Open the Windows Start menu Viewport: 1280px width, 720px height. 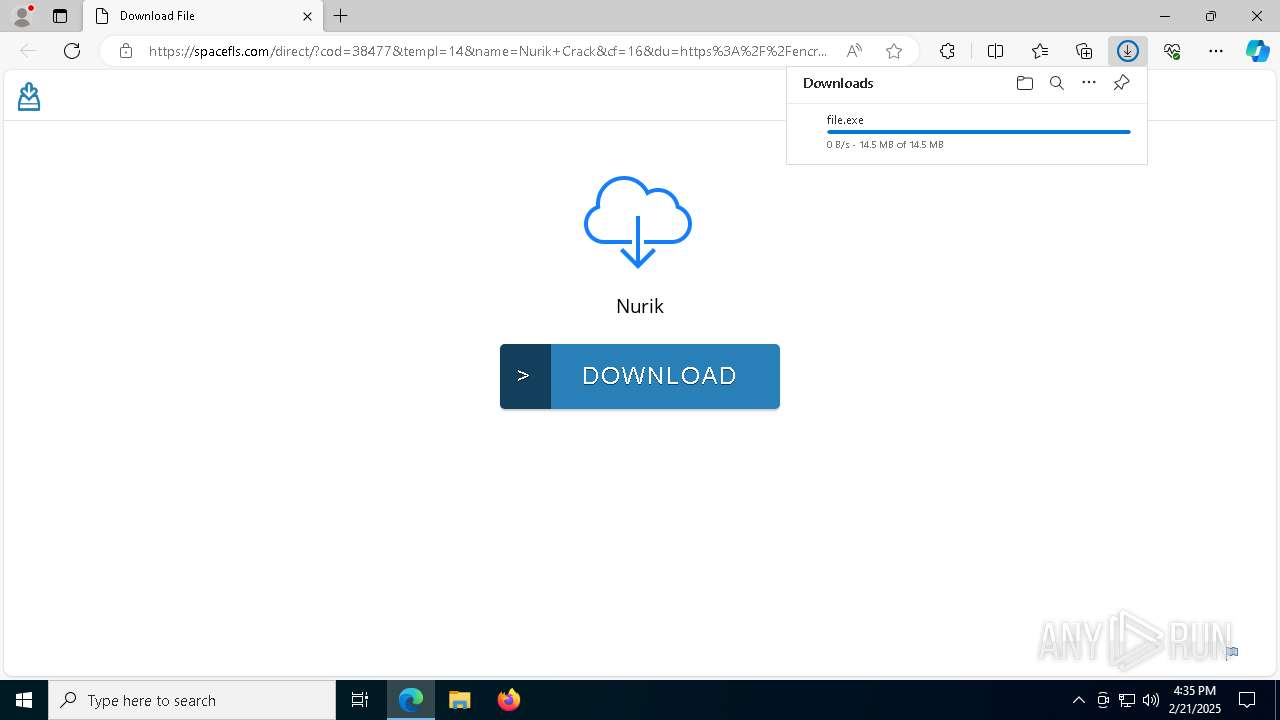point(24,700)
